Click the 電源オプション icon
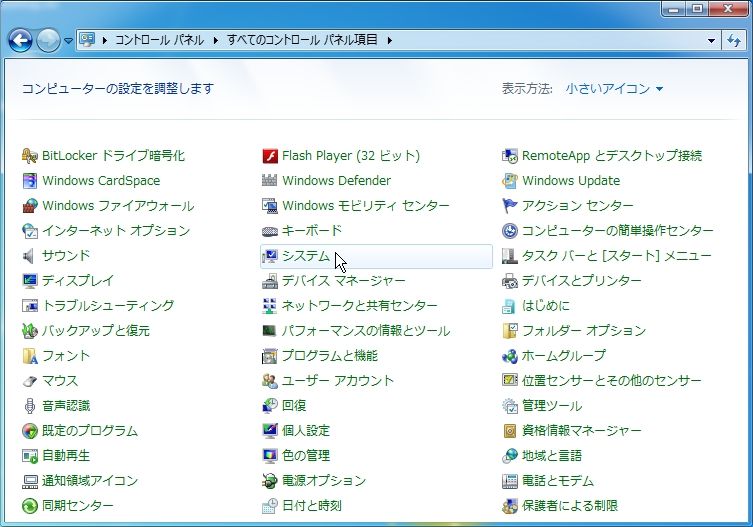 (x=270, y=480)
